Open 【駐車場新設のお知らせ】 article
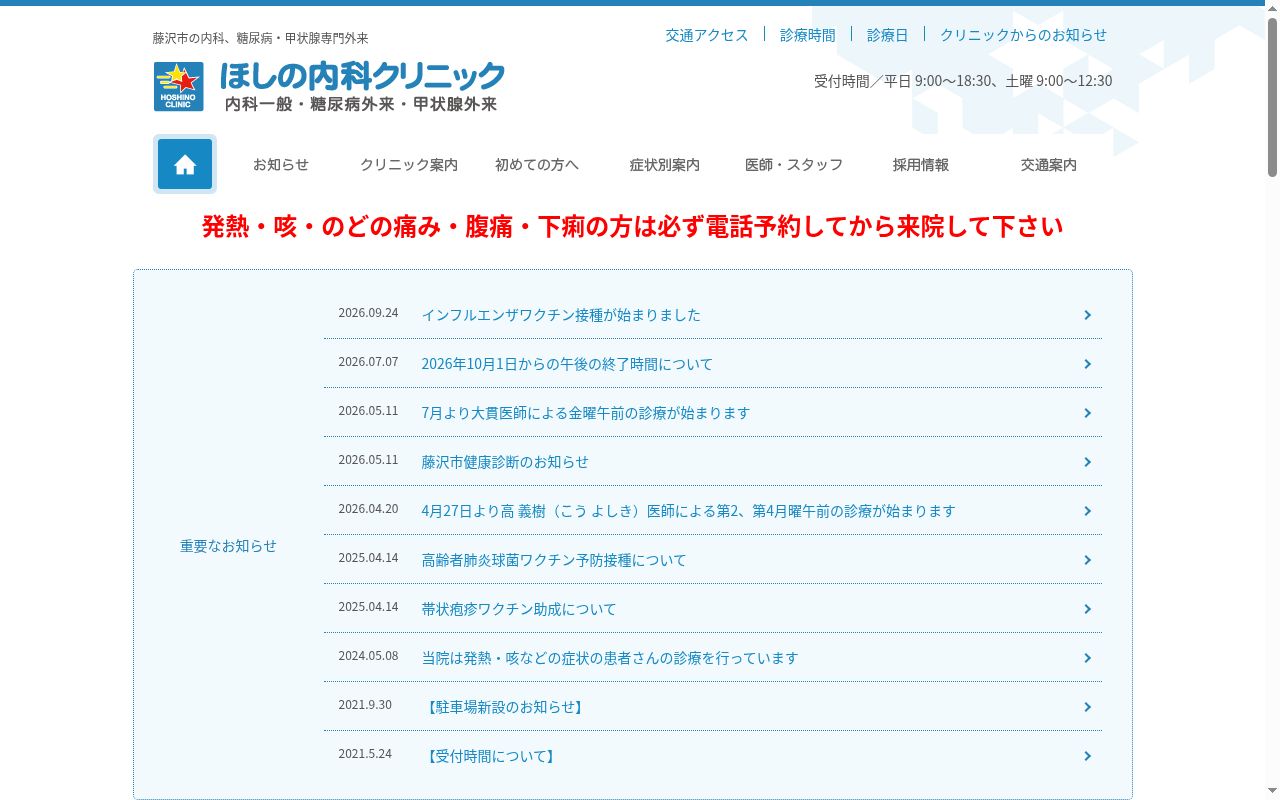 pos(505,707)
